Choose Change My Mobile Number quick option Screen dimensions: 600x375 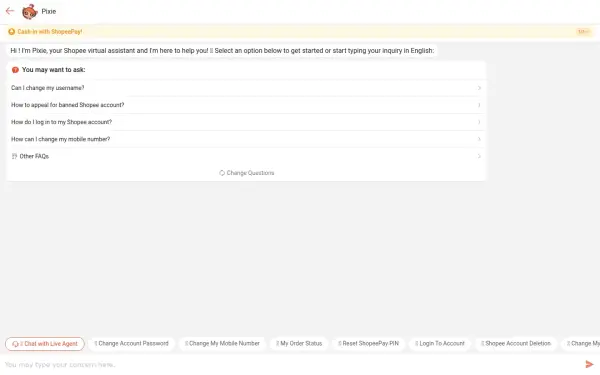pyautogui.click(x=222, y=344)
